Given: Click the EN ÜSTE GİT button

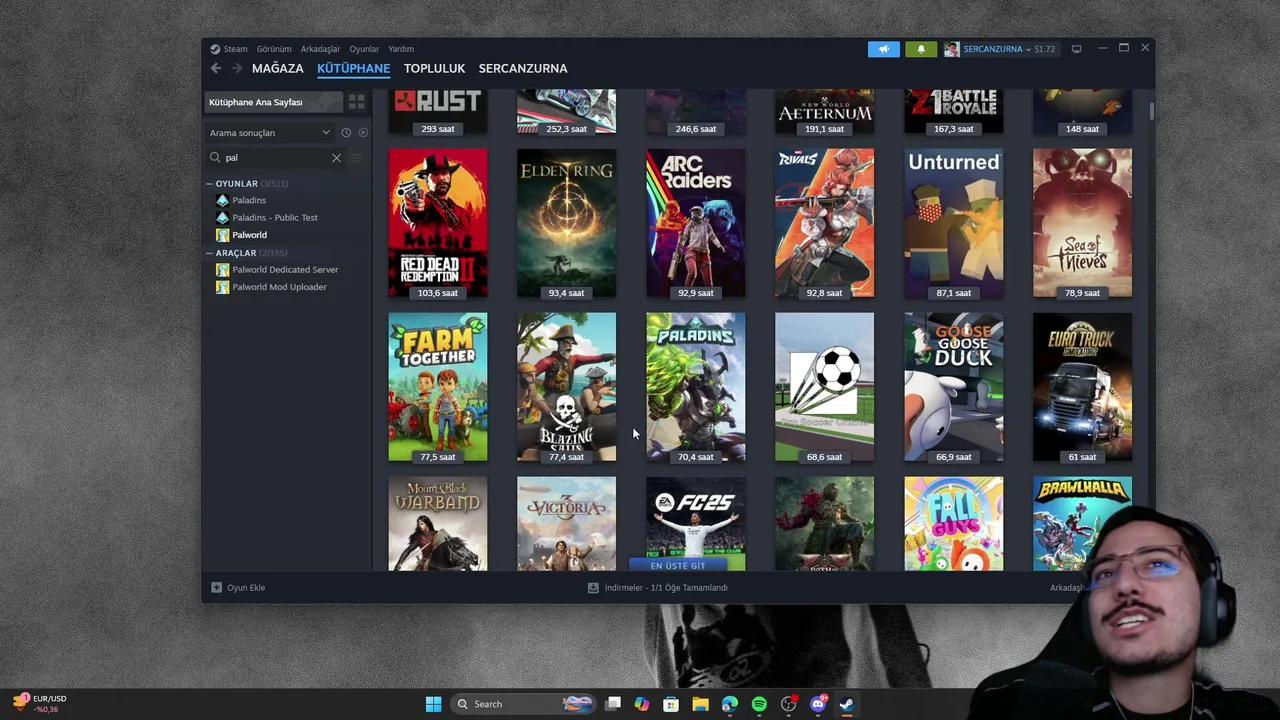Looking at the screenshot, I should (x=678, y=566).
